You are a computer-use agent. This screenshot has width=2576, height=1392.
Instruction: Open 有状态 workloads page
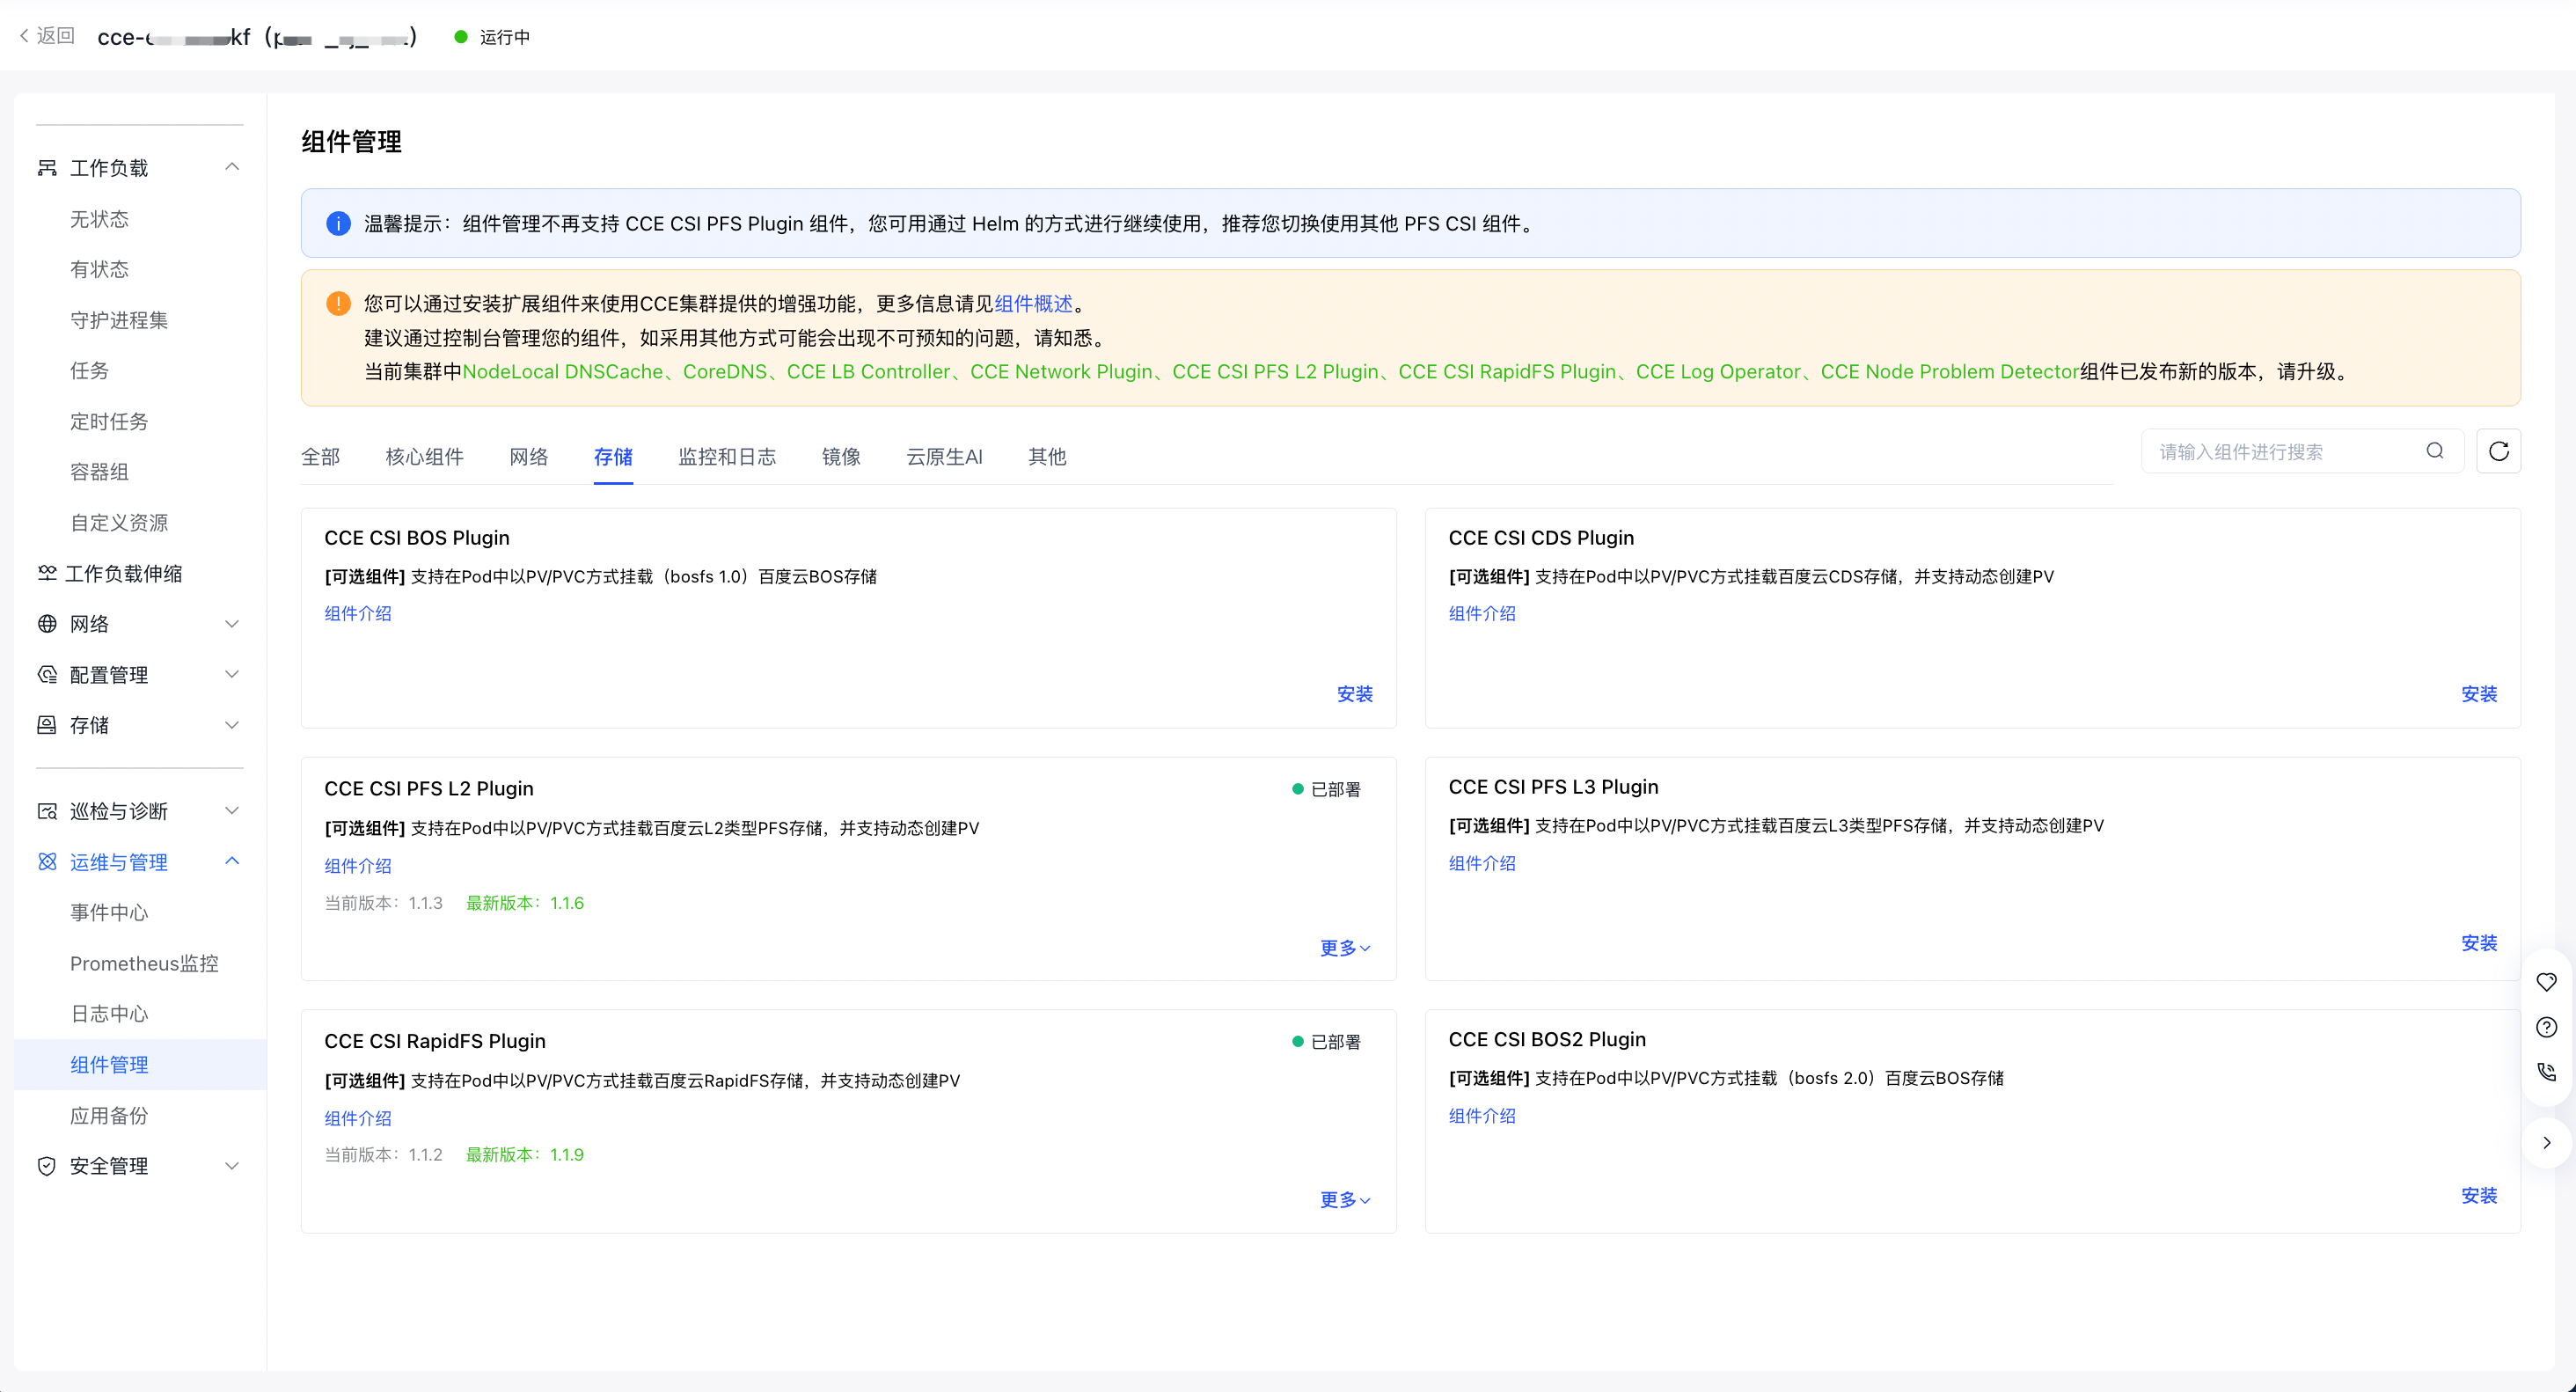[x=99, y=269]
